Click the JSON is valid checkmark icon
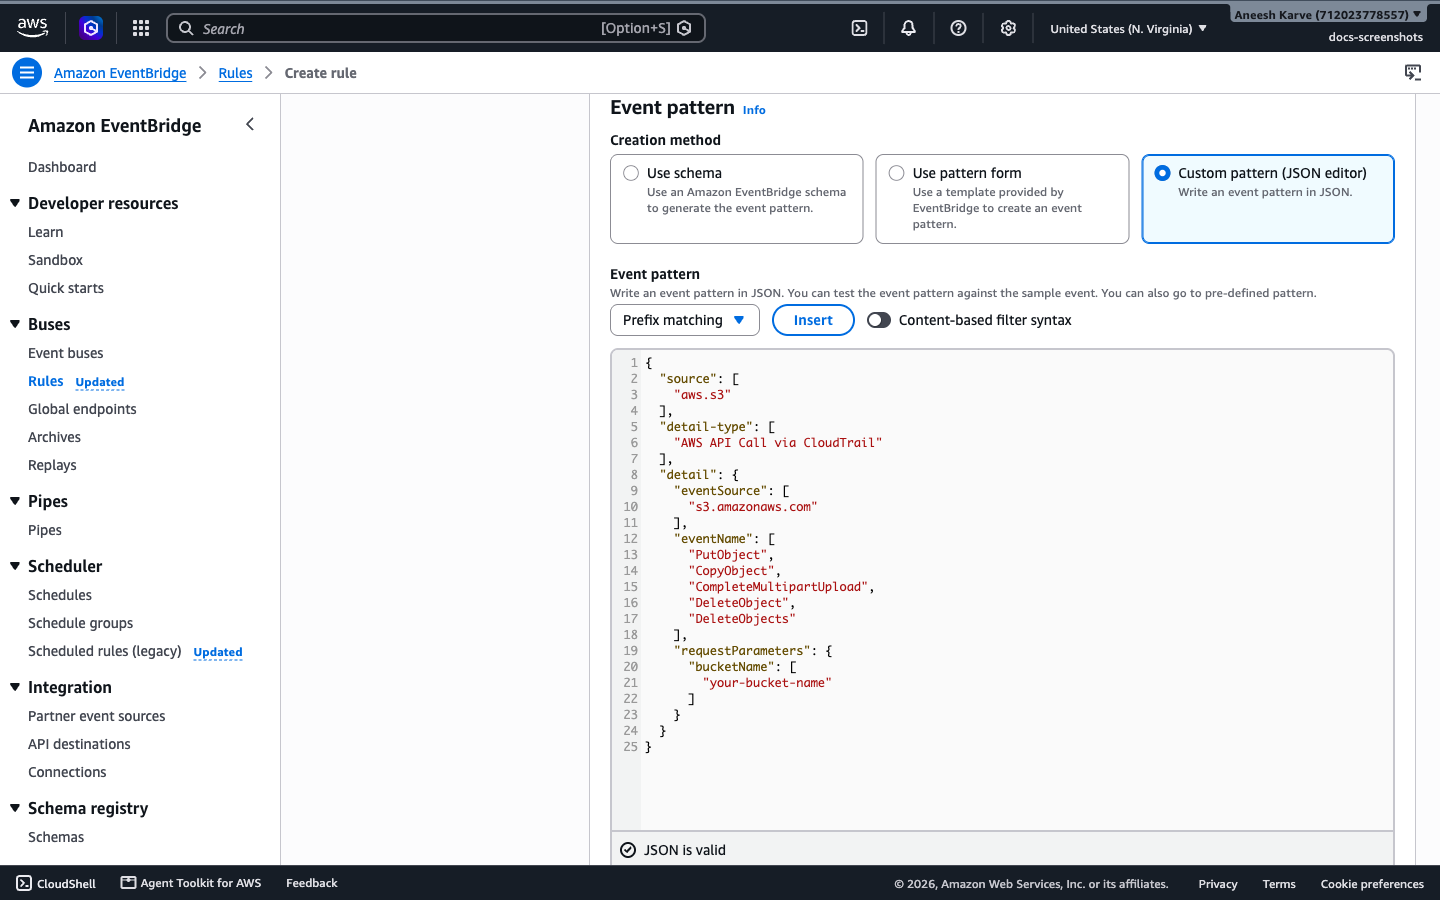1440x900 pixels. click(628, 850)
